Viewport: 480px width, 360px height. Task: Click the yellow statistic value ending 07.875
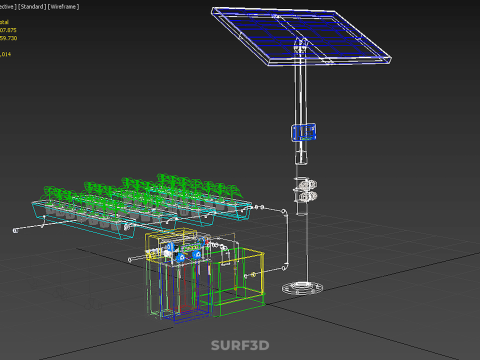click(x=8, y=30)
